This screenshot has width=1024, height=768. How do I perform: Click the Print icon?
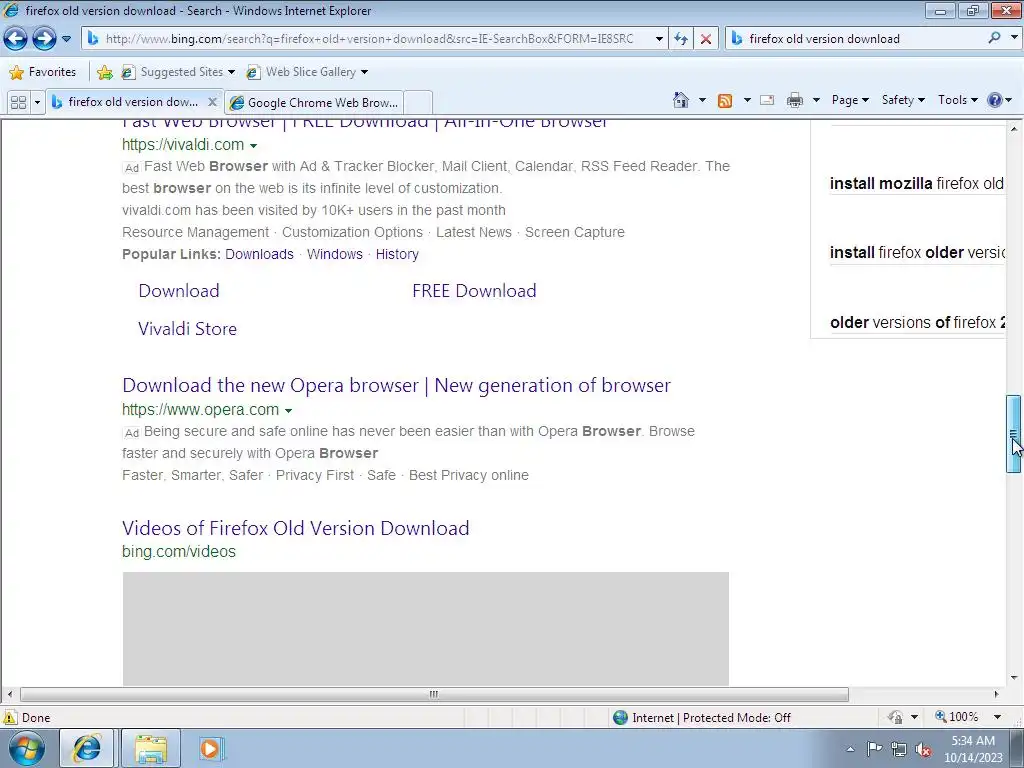795,100
